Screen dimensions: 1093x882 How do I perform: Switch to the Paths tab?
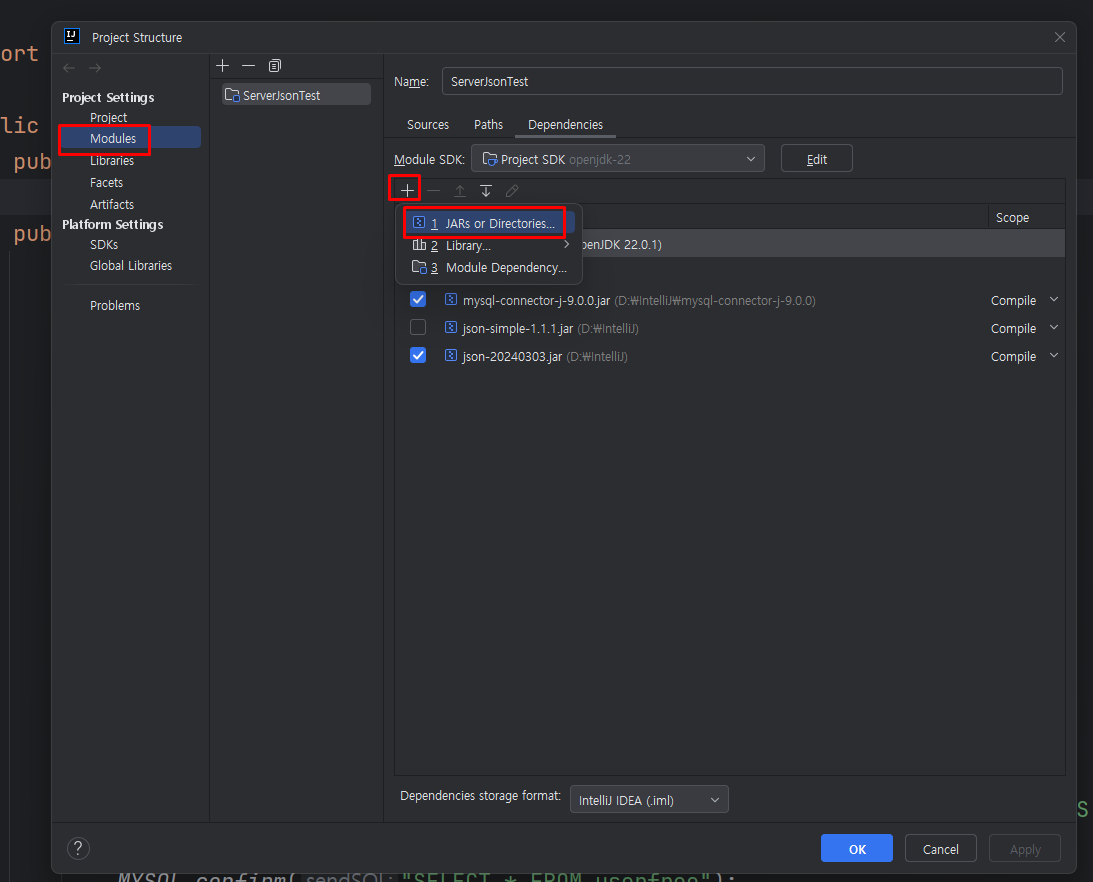pyautogui.click(x=488, y=125)
